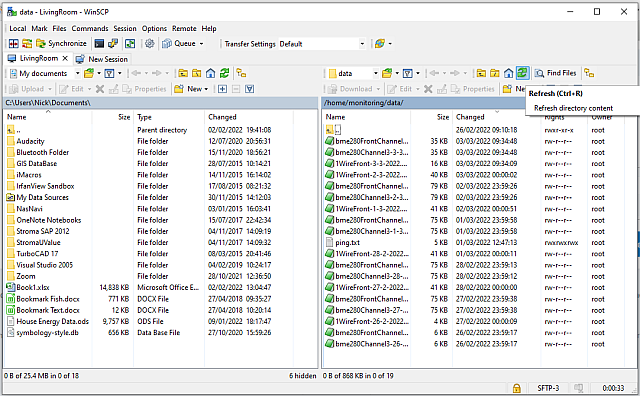Click the local Select Files plus icon
Image resolution: width=640 pixels, height=396 pixels.
222,89
